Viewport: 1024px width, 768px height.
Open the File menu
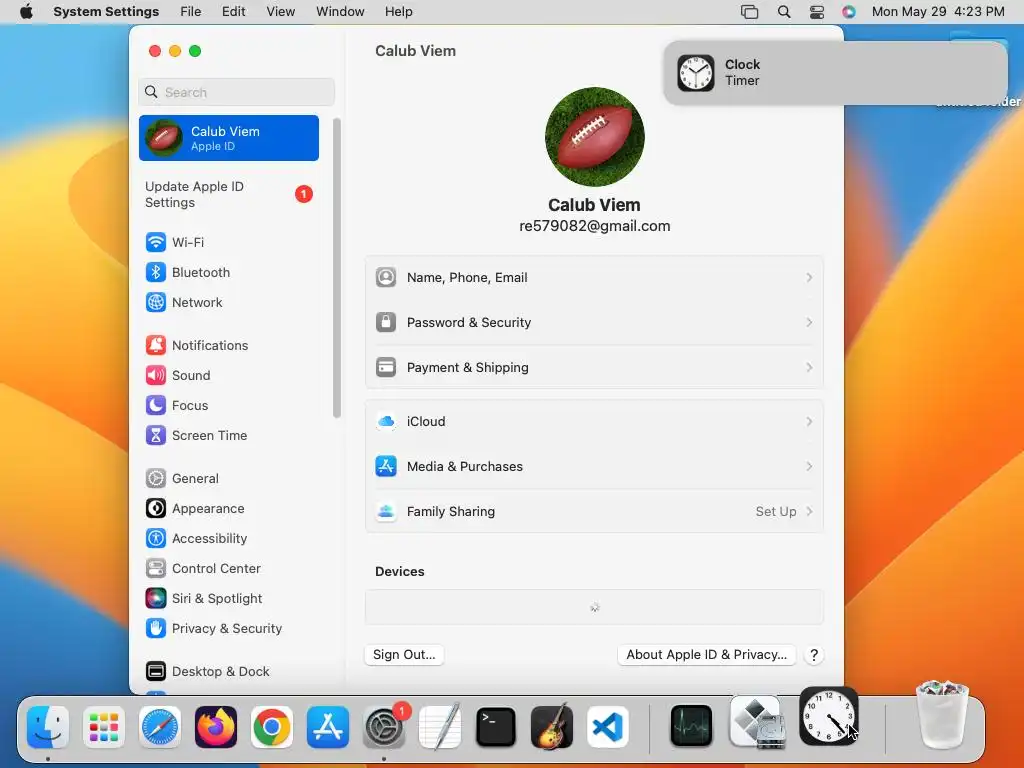coord(191,12)
